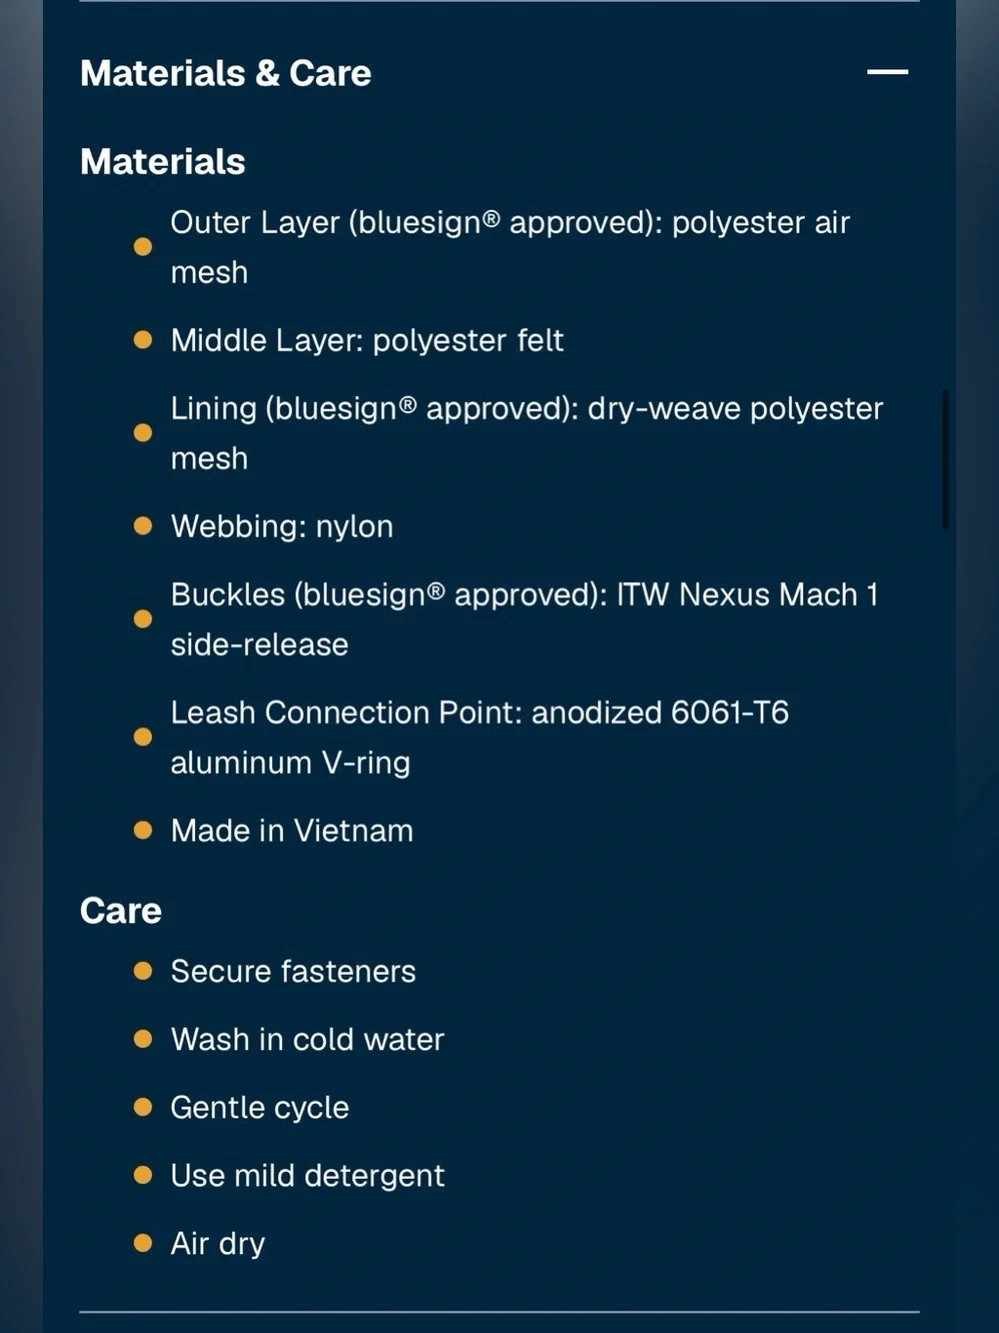Click the Use mild detergent item

click(x=307, y=1175)
